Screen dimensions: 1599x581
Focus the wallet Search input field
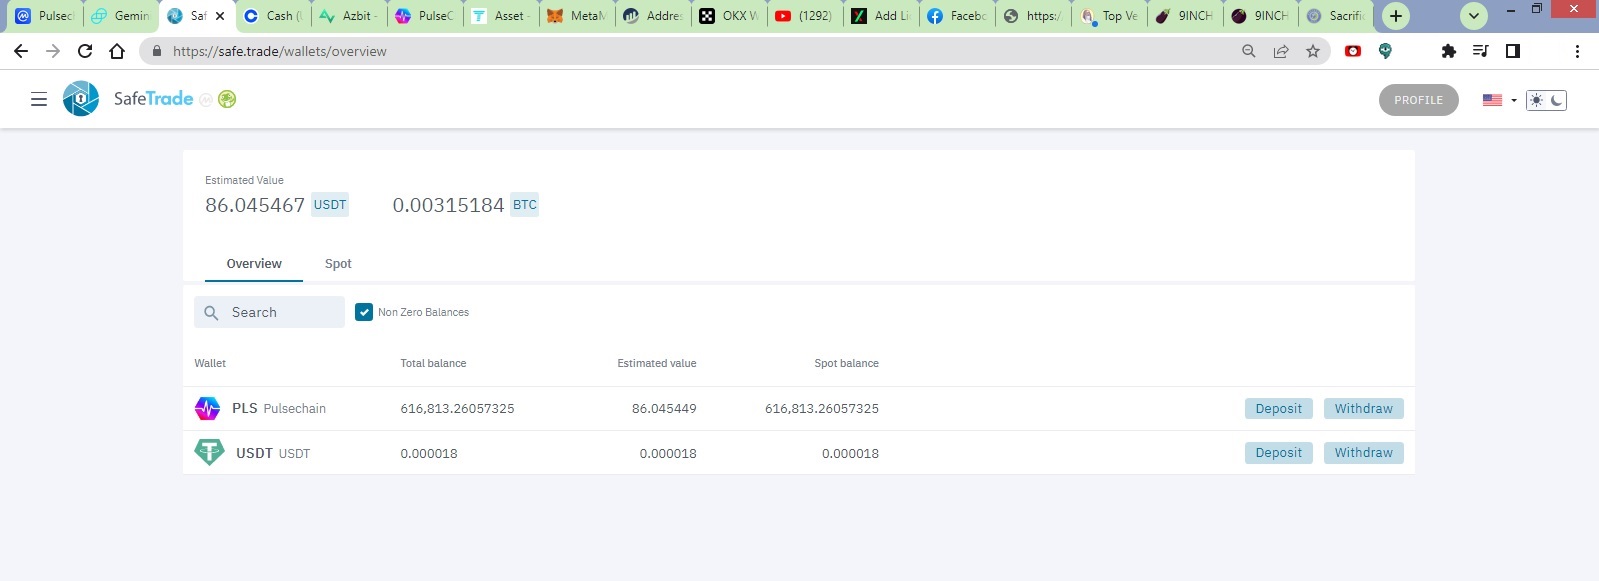tap(270, 312)
